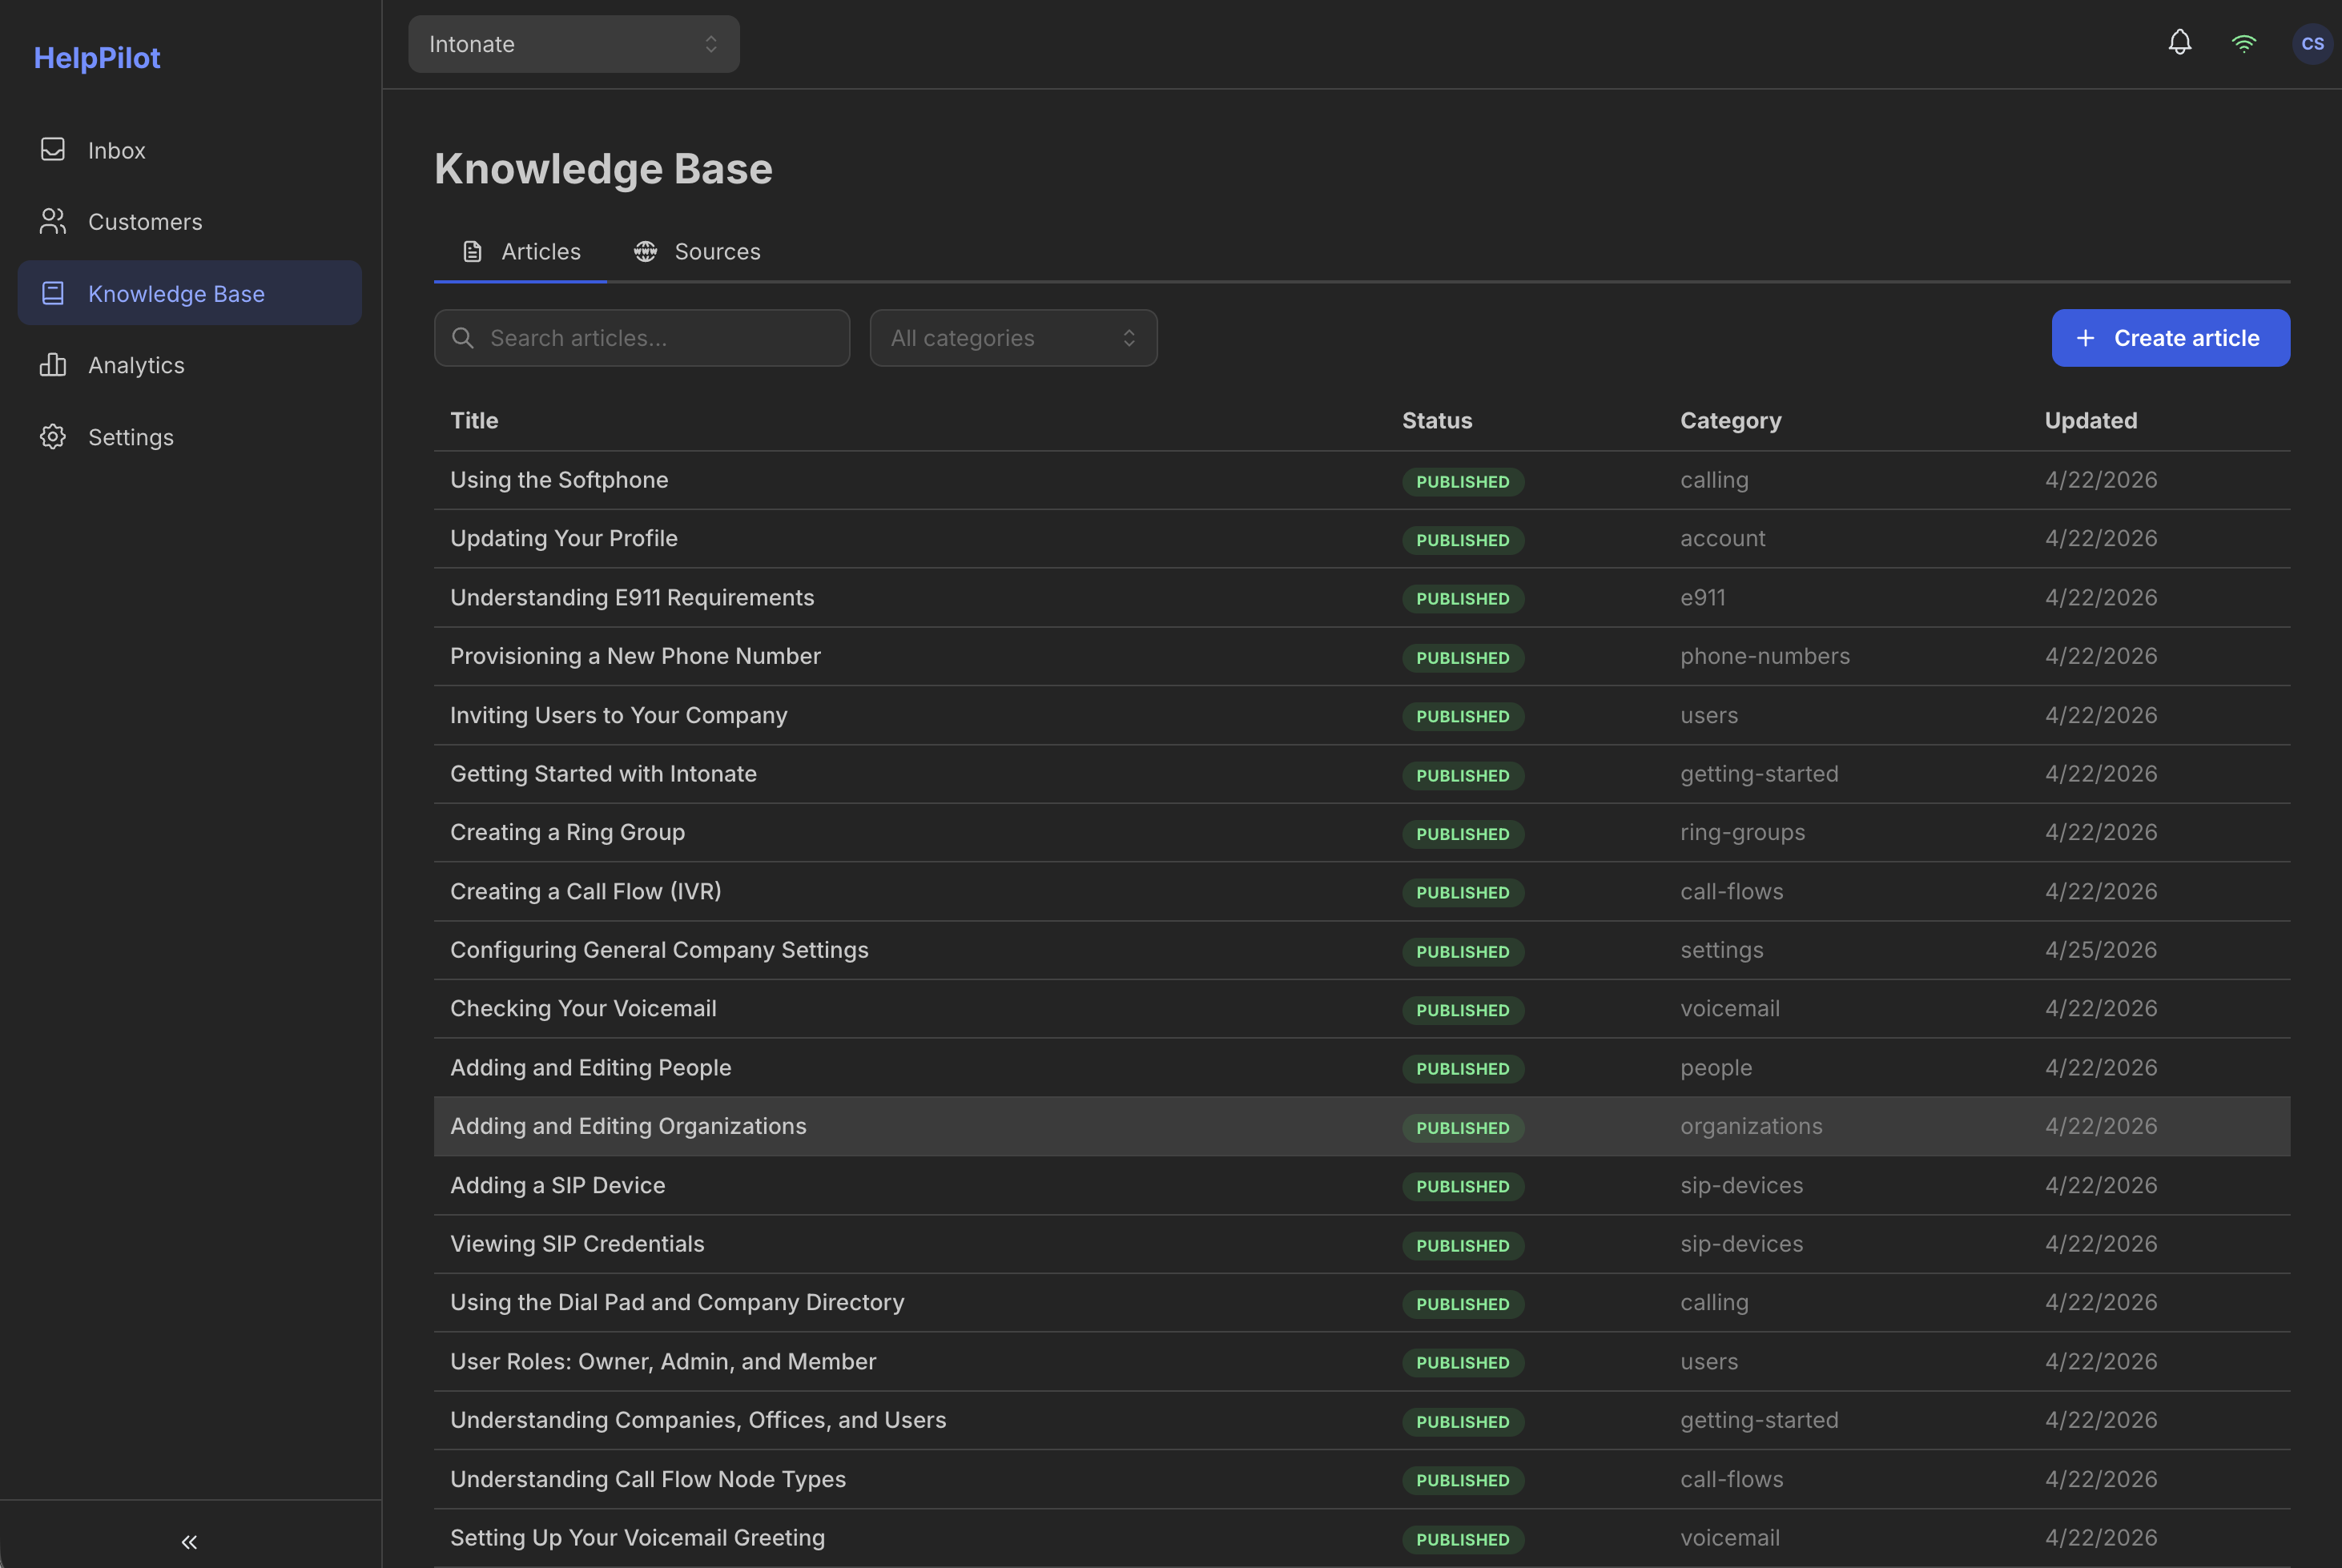Click the Knowledge Base book icon

coord(53,293)
